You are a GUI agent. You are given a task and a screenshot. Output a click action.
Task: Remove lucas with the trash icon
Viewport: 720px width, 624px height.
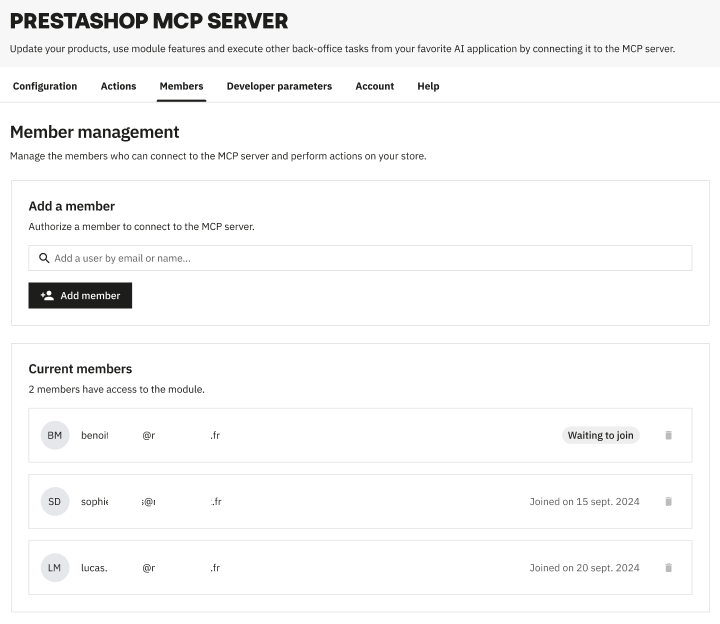(669, 567)
